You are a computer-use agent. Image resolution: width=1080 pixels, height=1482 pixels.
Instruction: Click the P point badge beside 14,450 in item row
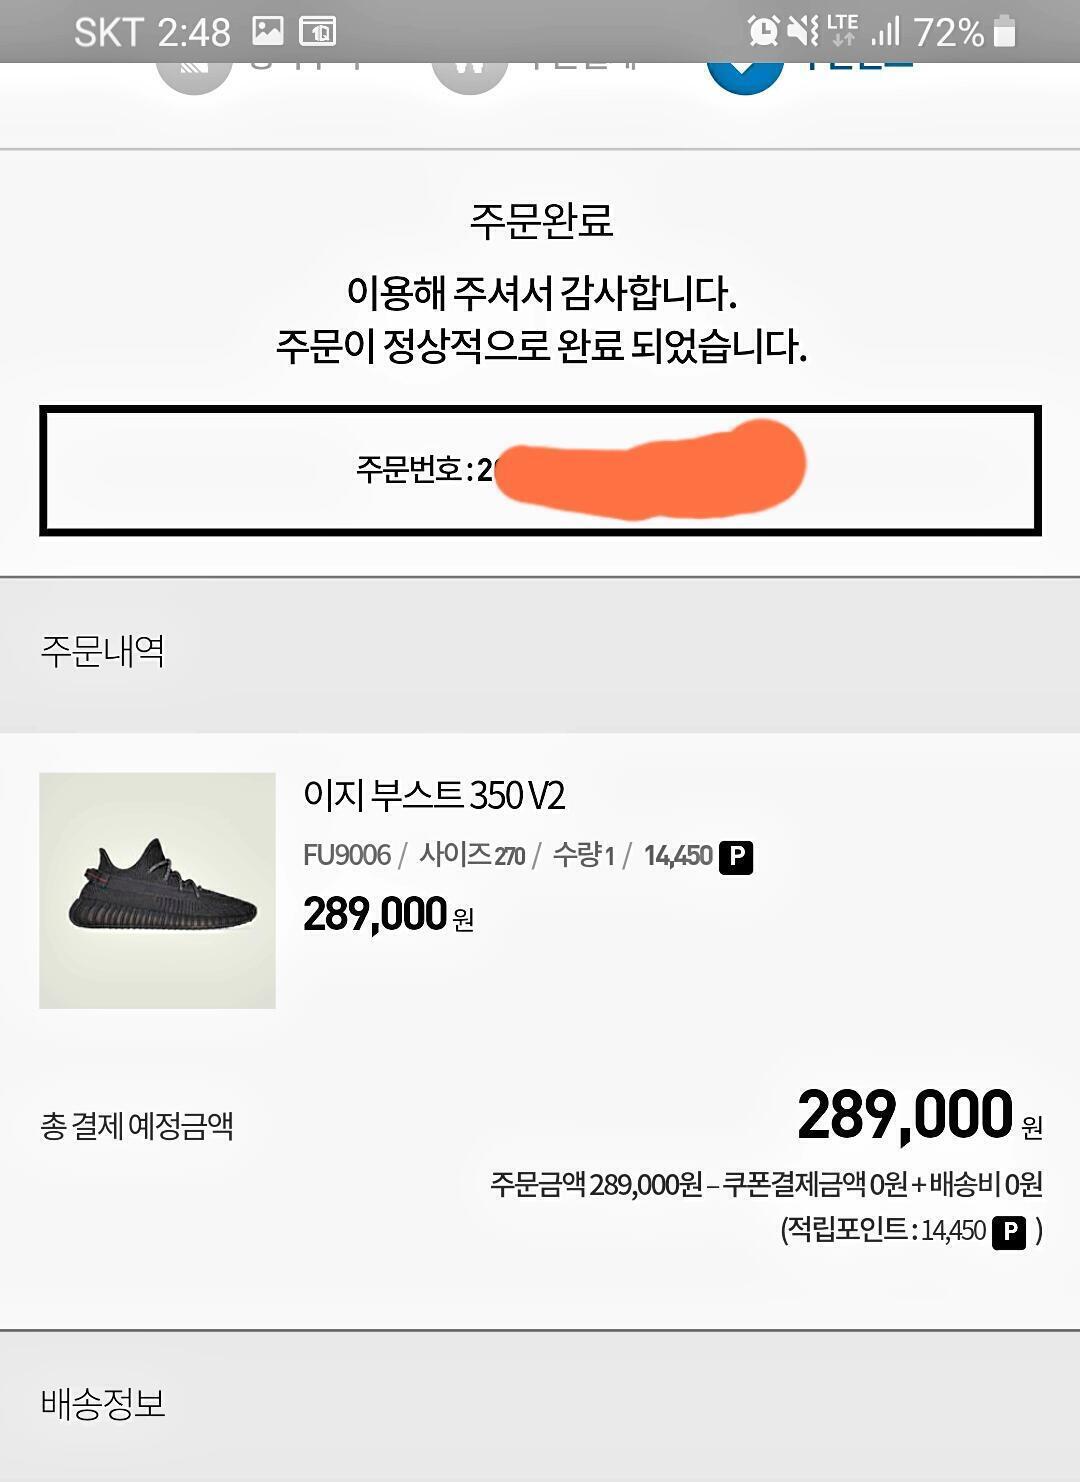coord(736,857)
